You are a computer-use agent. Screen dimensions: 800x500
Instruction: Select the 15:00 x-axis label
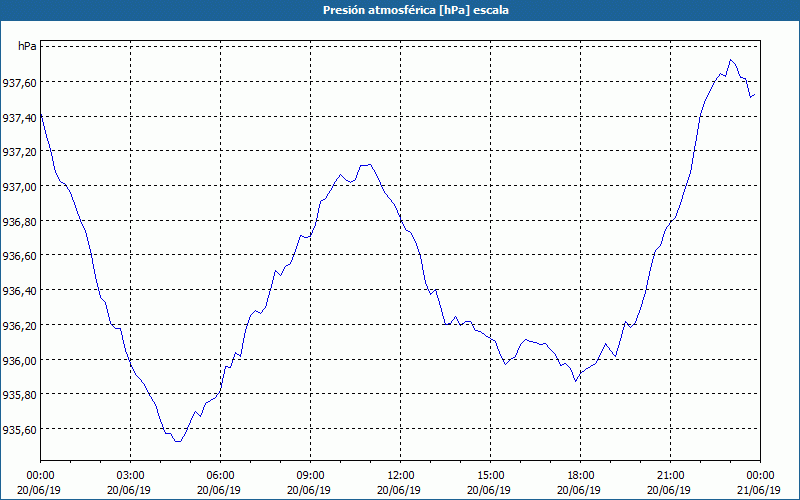[x=490, y=476]
